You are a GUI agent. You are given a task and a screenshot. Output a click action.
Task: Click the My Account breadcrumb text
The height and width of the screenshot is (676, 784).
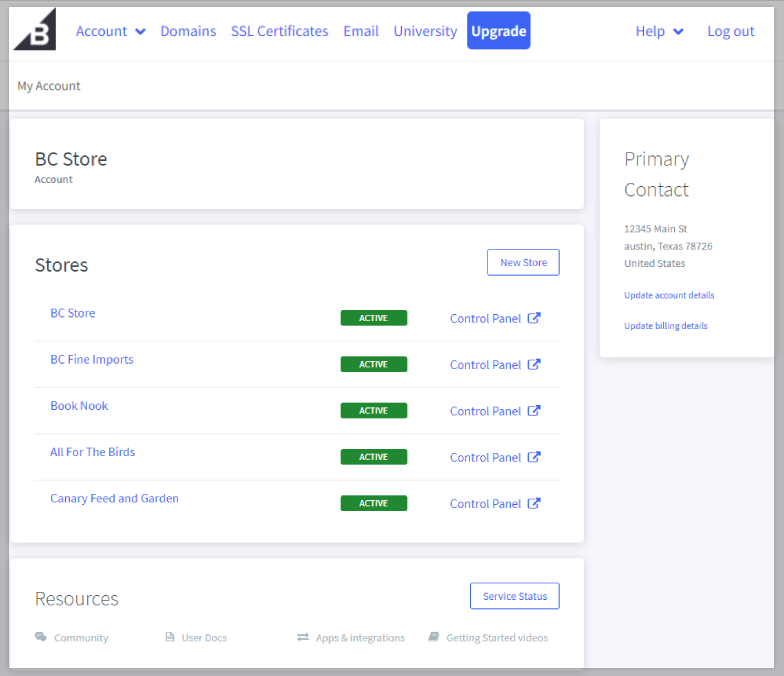[x=48, y=86]
